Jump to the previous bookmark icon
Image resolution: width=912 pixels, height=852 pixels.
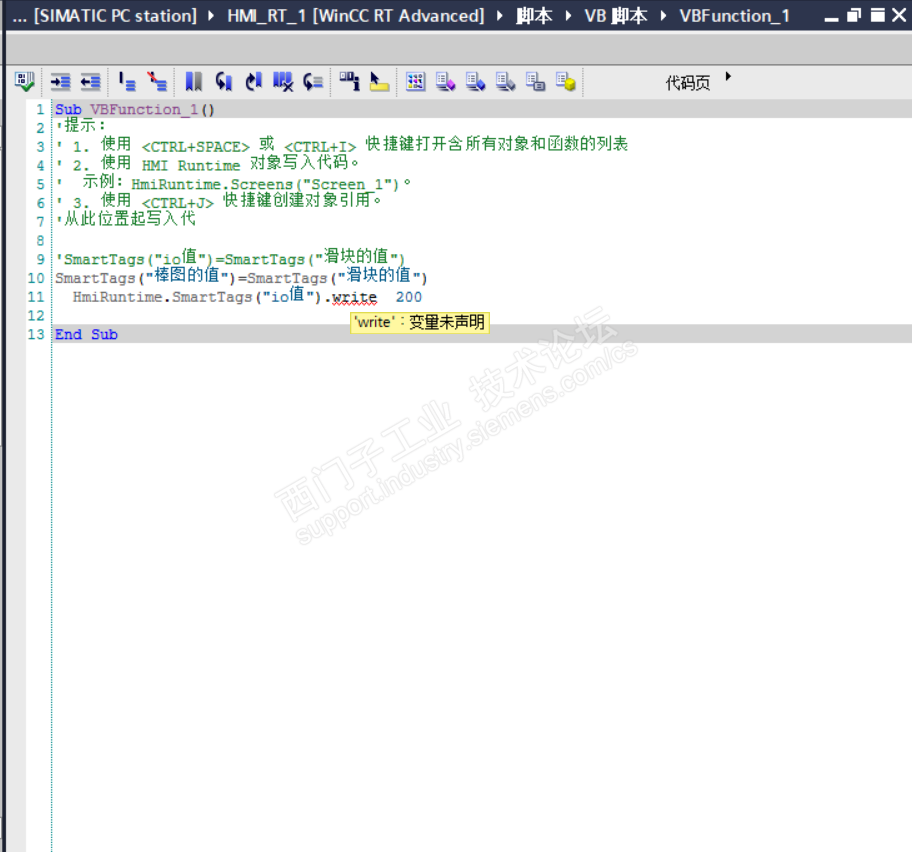[x=224, y=81]
